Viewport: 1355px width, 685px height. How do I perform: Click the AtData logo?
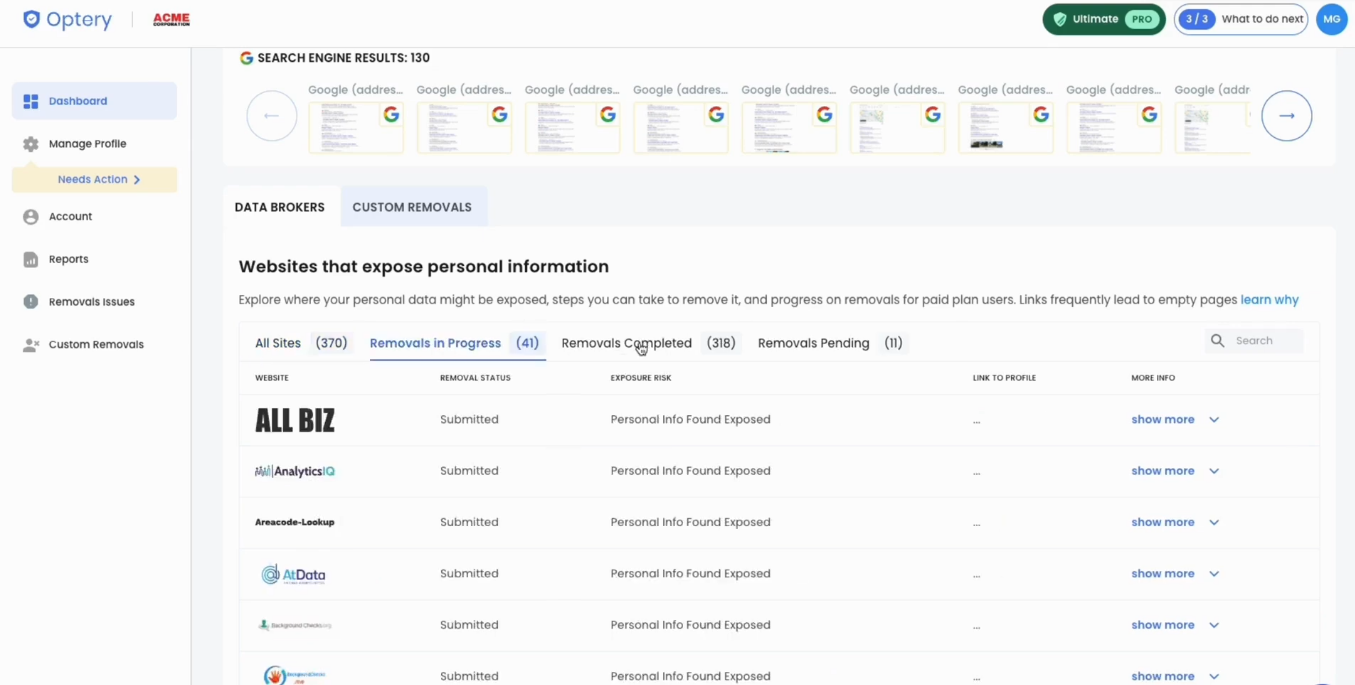click(x=293, y=574)
